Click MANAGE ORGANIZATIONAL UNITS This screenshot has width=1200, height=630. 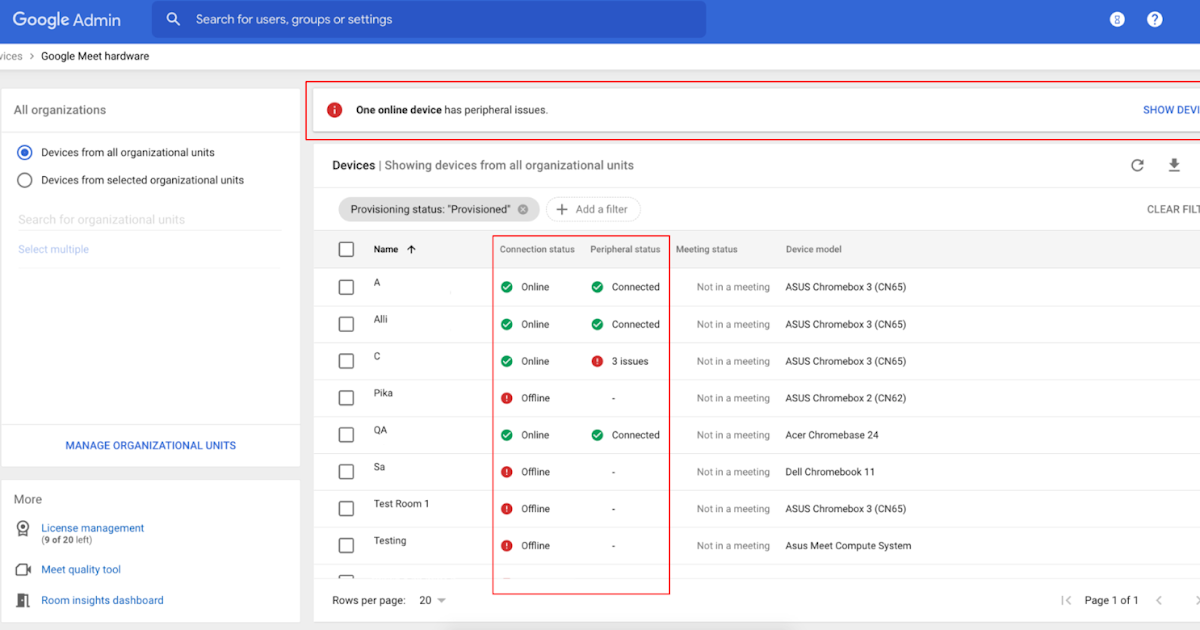pos(150,445)
